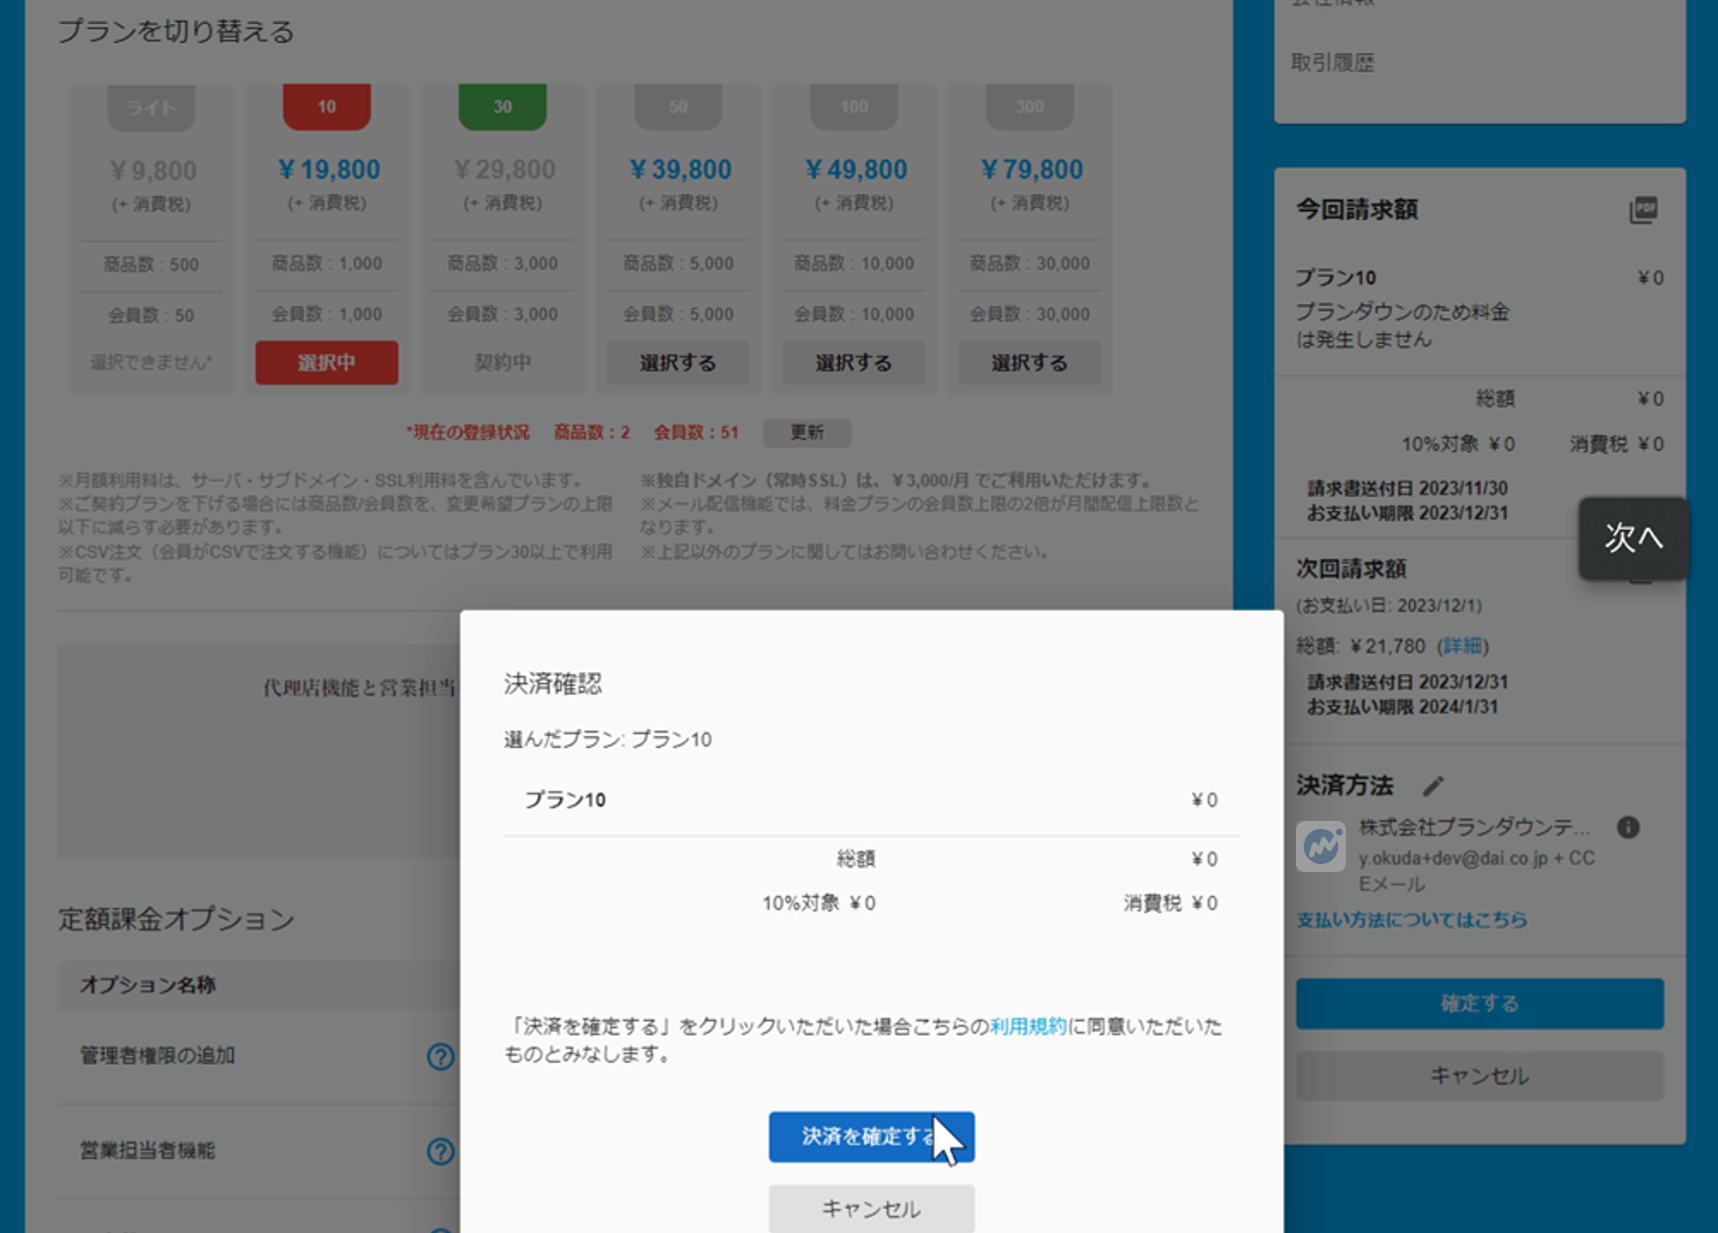The image size is (1718, 1233).
Task: Click the red 選択中 button
Action: click(x=327, y=363)
